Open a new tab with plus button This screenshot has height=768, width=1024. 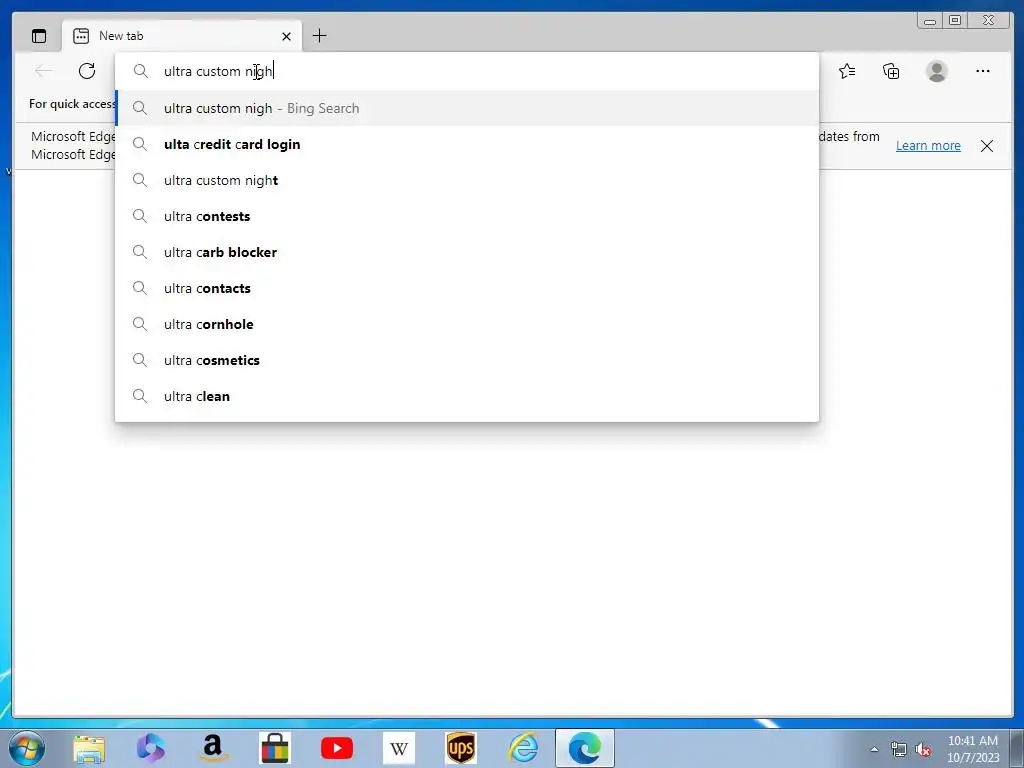(x=319, y=36)
